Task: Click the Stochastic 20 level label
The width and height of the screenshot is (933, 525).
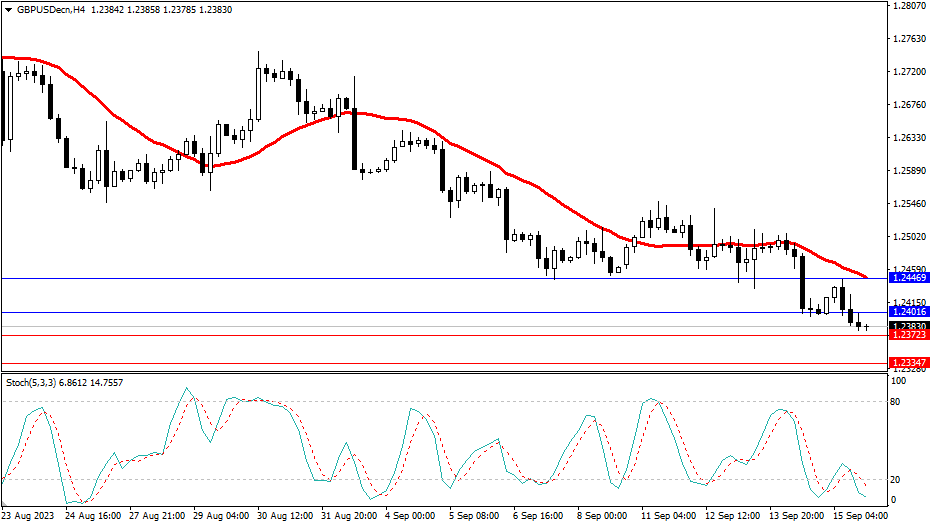Action: pos(897,478)
